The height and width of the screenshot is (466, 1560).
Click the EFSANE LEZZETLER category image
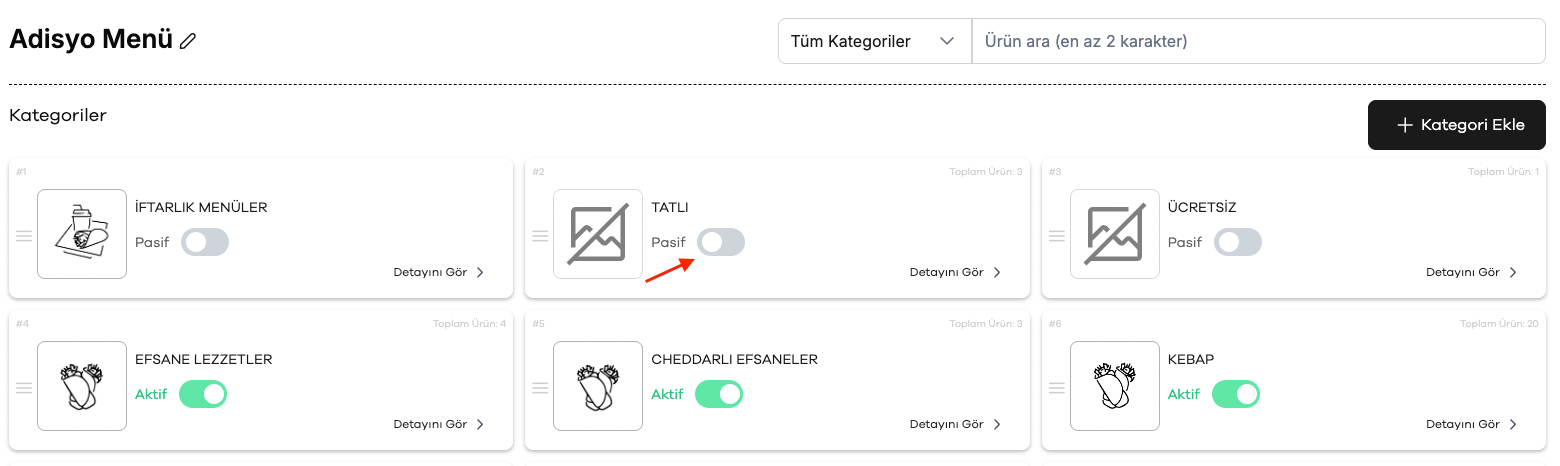82,386
